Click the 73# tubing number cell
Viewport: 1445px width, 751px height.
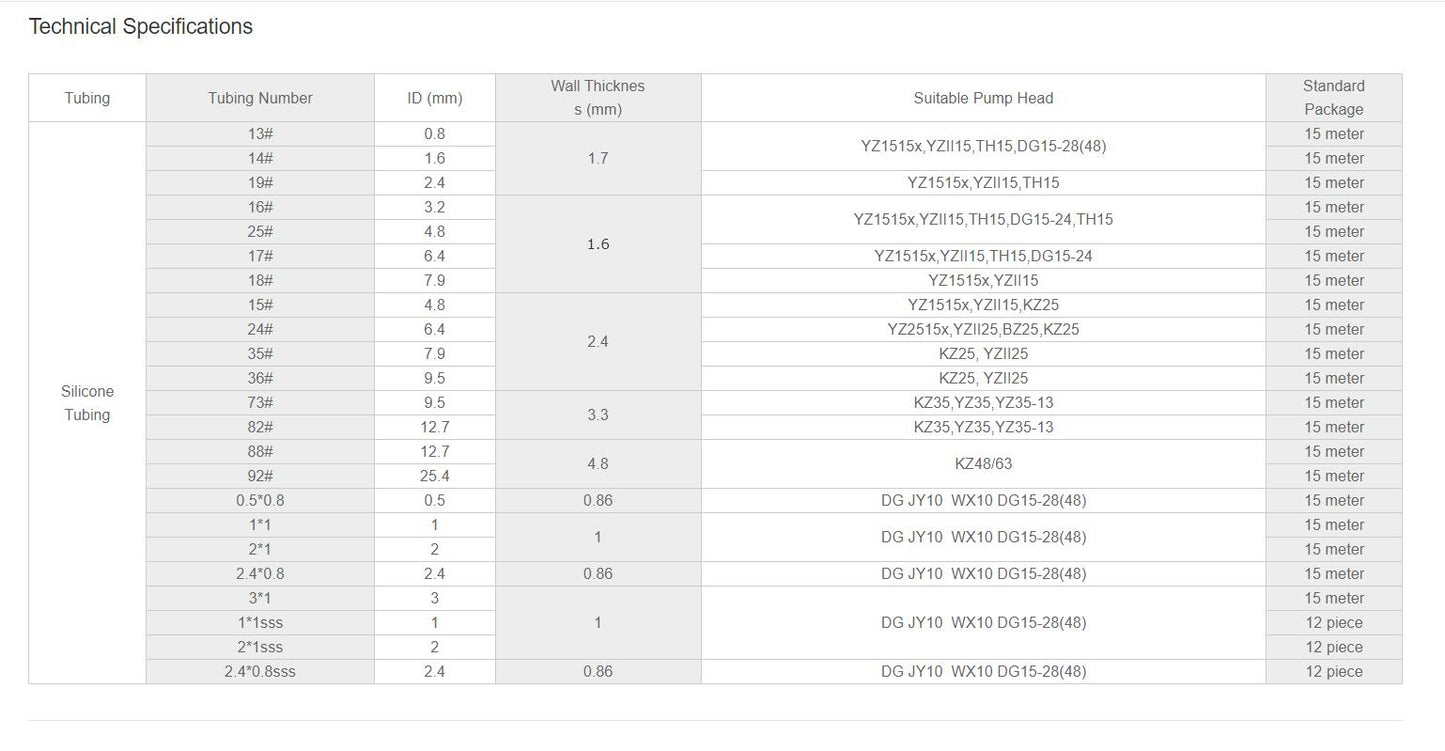pyautogui.click(x=260, y=403)
